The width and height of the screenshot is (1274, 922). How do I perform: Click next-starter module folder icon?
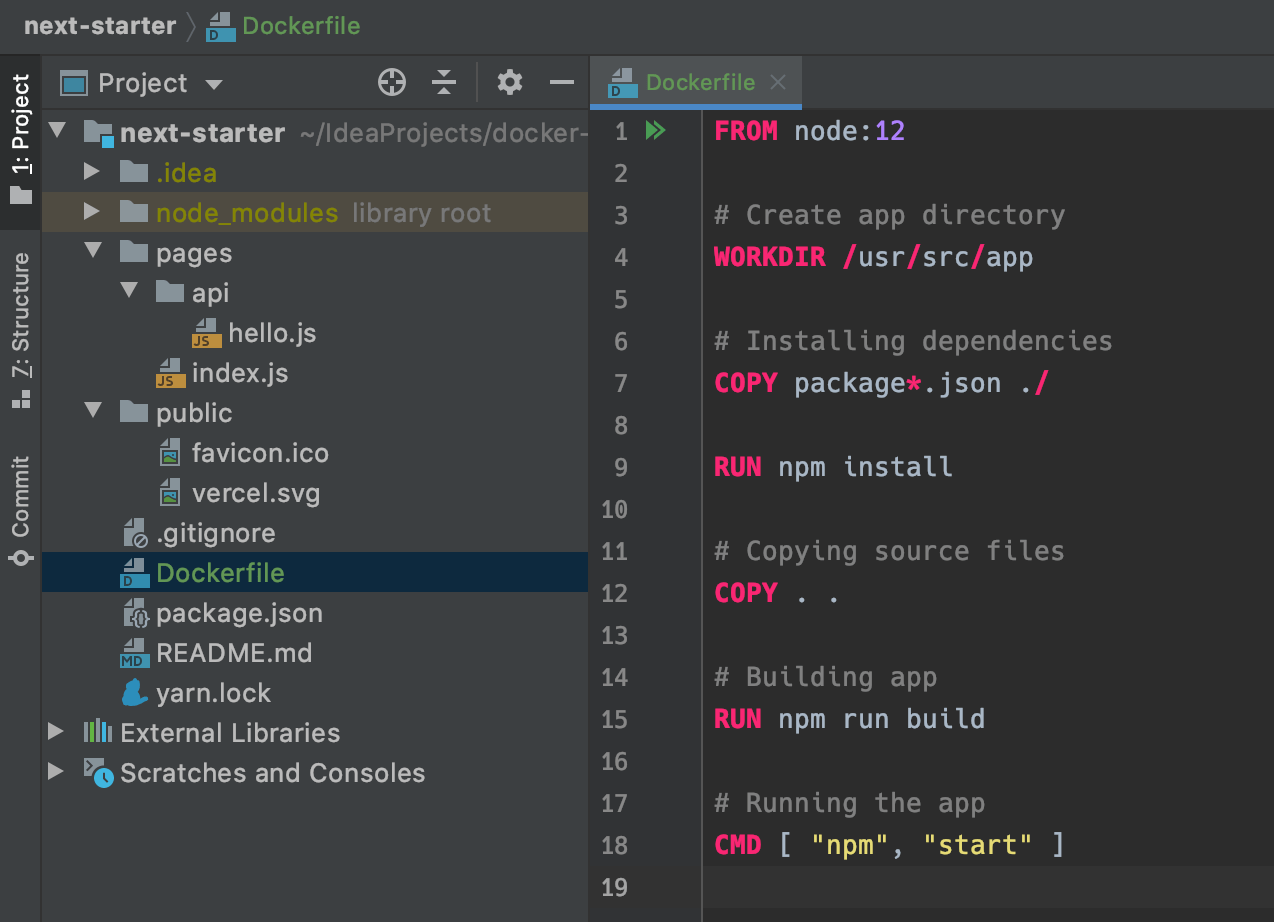point(99,133)
